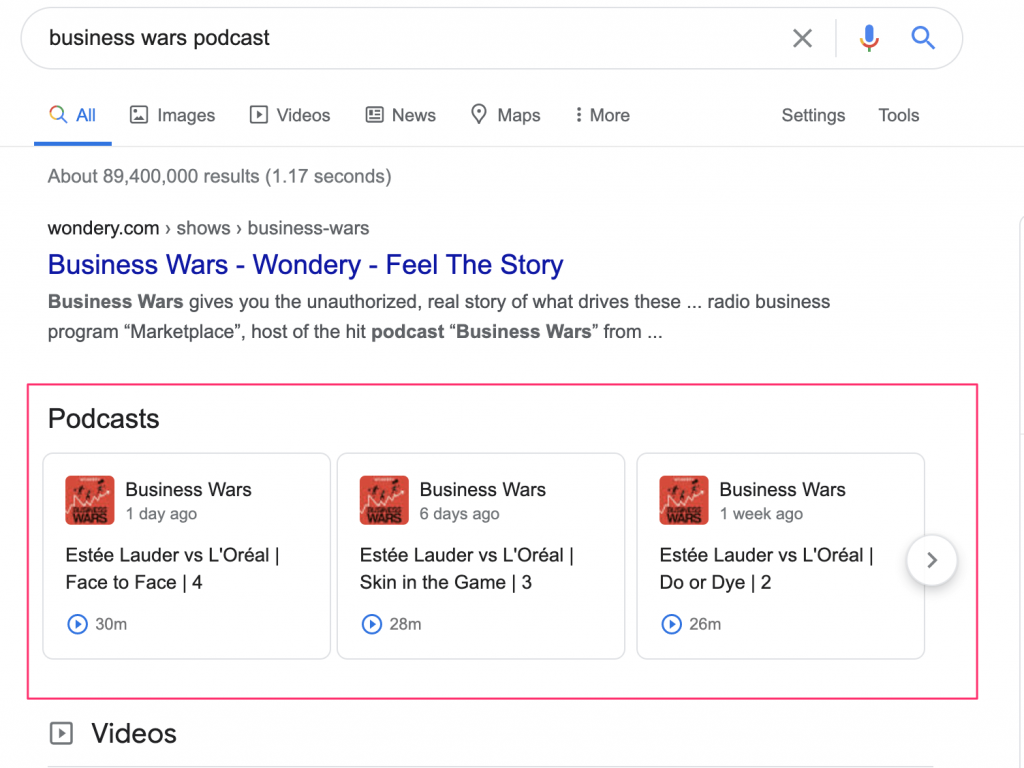This screenshot has width=1024, height=768.
Task: Play the 28m 'Skin in the Game' episode
Action: click(372, 624)
